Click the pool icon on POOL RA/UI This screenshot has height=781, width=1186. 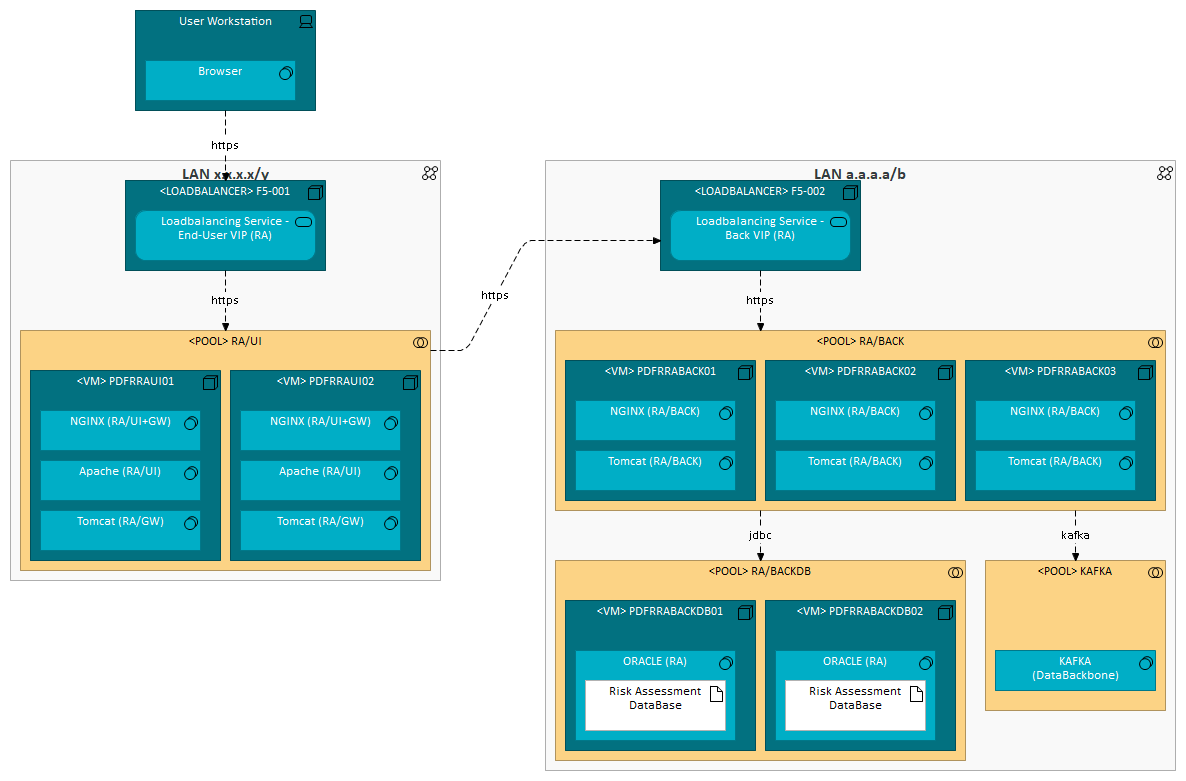pyautogui.click(x=421, y=342)
